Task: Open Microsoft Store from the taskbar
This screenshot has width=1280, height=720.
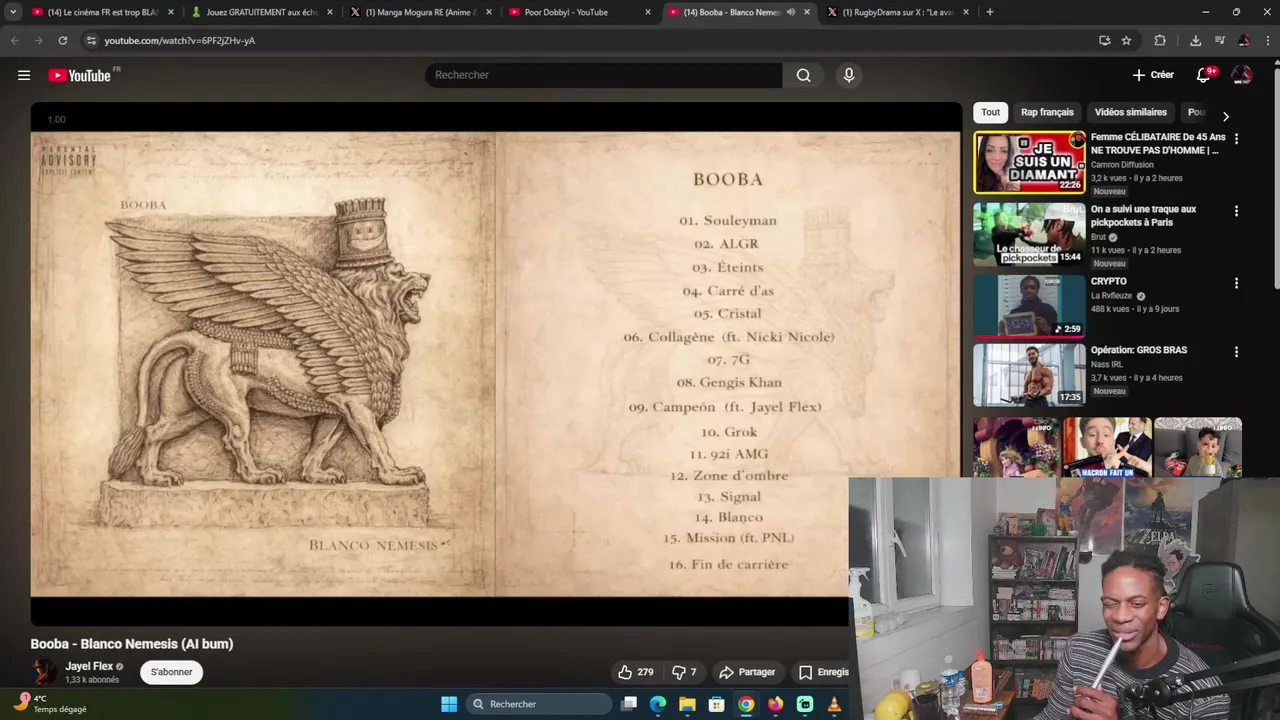Action: click(716, 704)
